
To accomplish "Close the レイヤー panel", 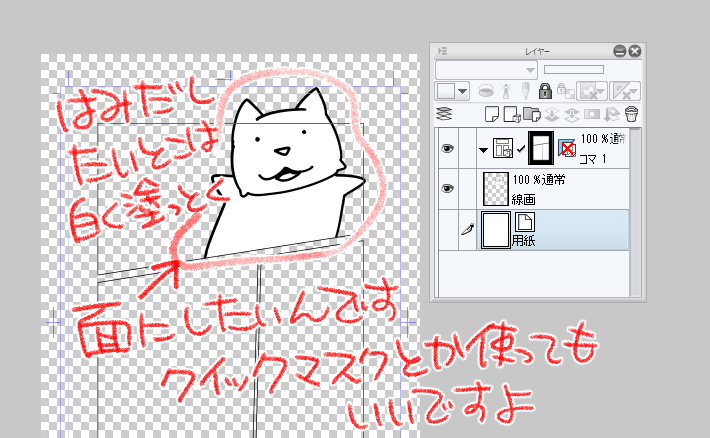I will point(635,51).
